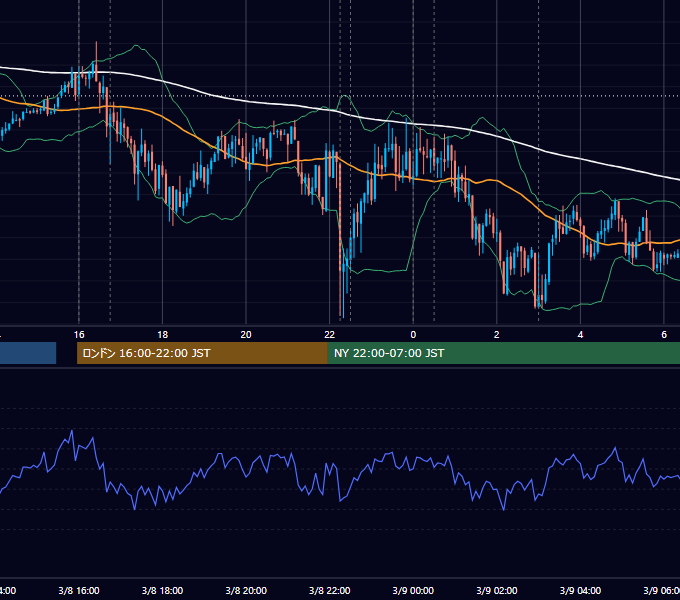The height and width of the screenshot is (600, 680).
Task: Click the 3/8 20:00 date label
Action: (x=246, y=590)
